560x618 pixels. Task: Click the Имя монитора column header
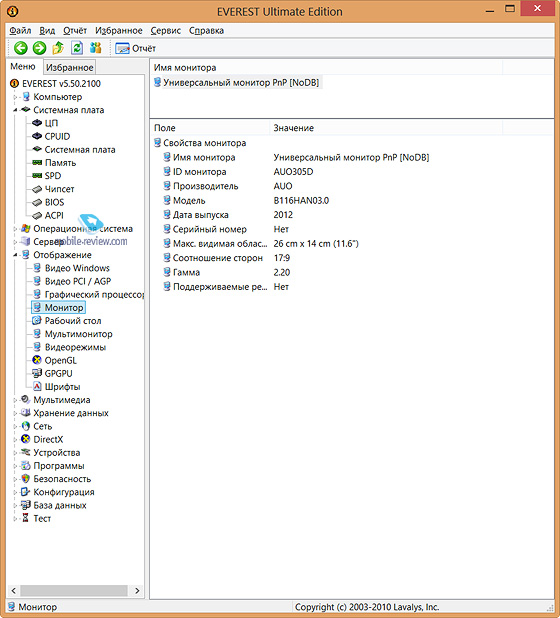(x=326, y=68)
